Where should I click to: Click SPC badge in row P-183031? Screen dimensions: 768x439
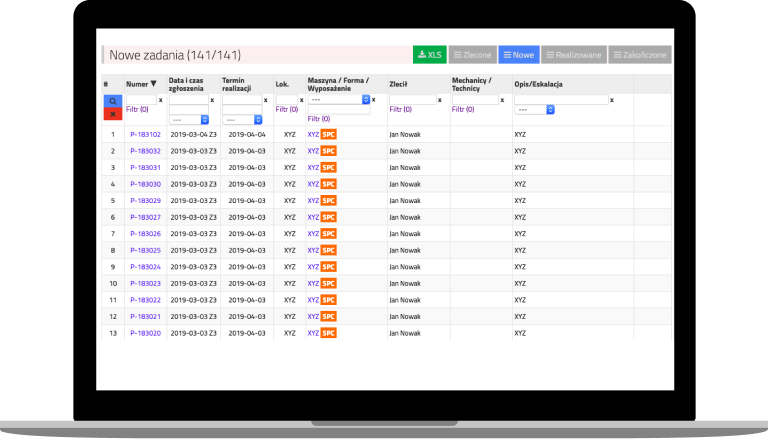(x=329, y=168)
